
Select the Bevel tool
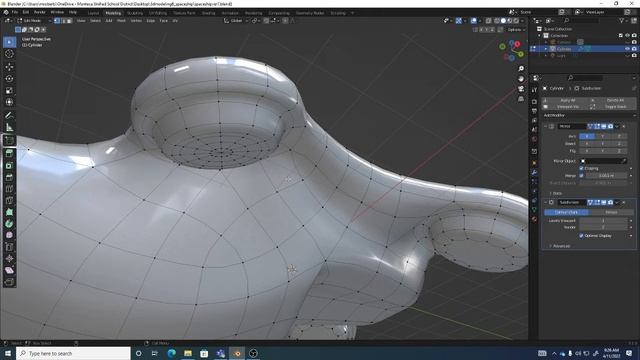click(9, 177)
